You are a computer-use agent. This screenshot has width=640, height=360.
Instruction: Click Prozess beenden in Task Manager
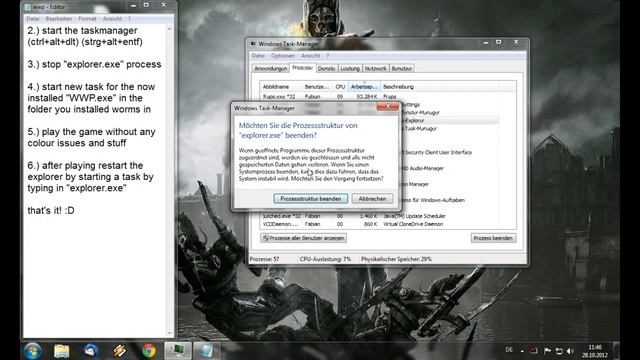[493, 238]
